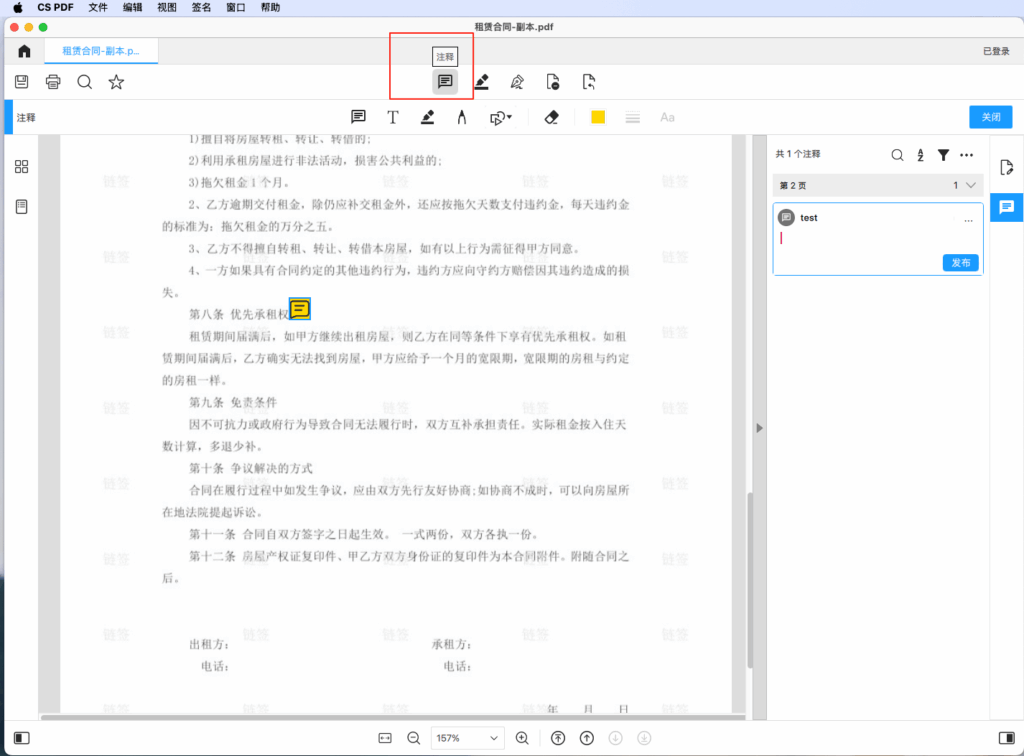The image size is (1024, 756).
Task: Open the yellow color swatch
Action: (598, 117)
